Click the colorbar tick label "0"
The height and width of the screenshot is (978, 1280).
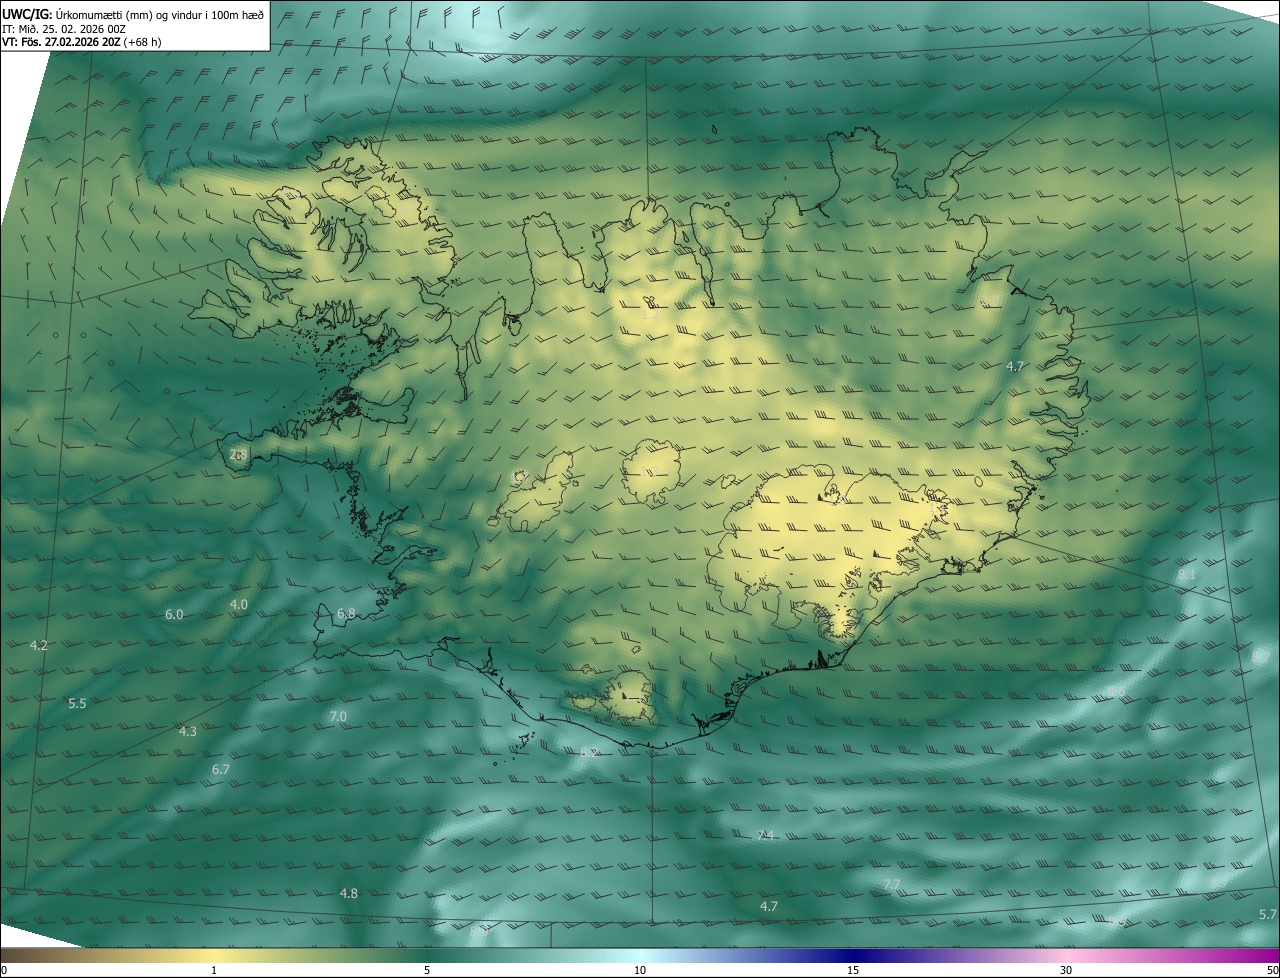pyautogui.click(x=4, y=970)
